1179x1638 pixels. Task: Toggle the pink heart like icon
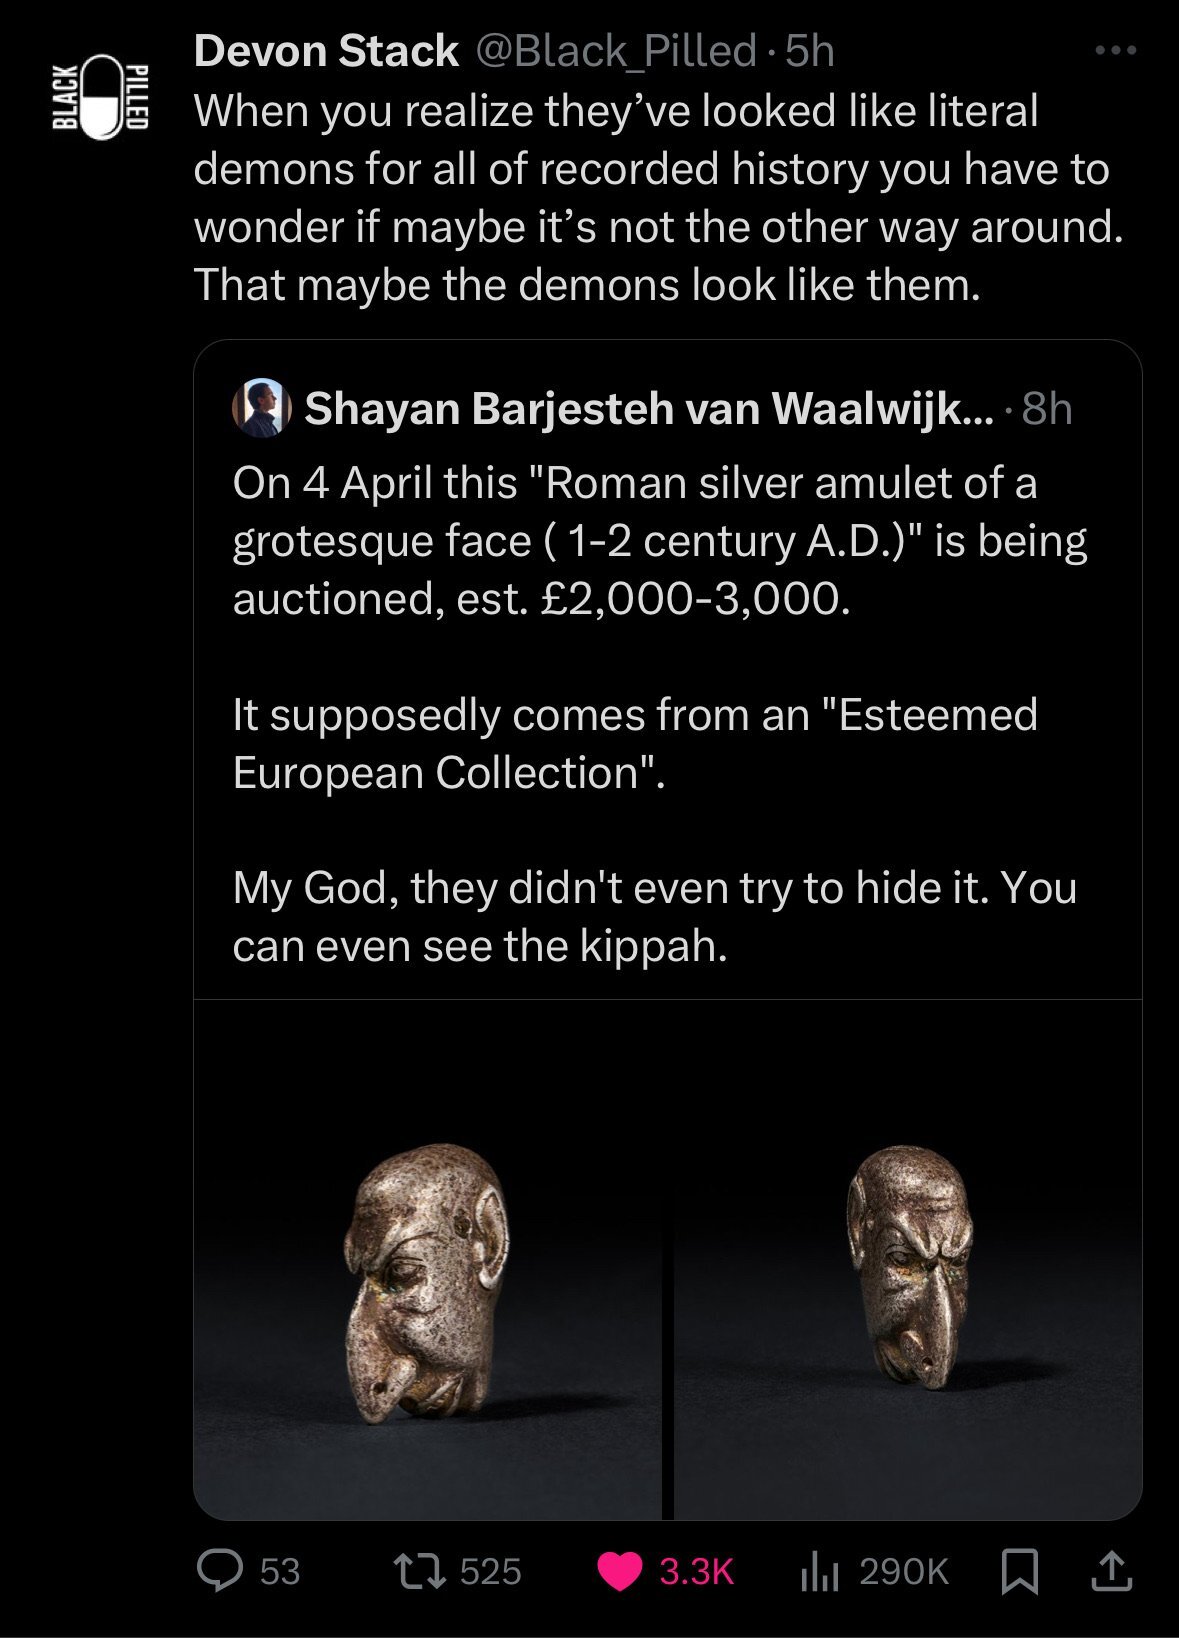(619, 1571)
